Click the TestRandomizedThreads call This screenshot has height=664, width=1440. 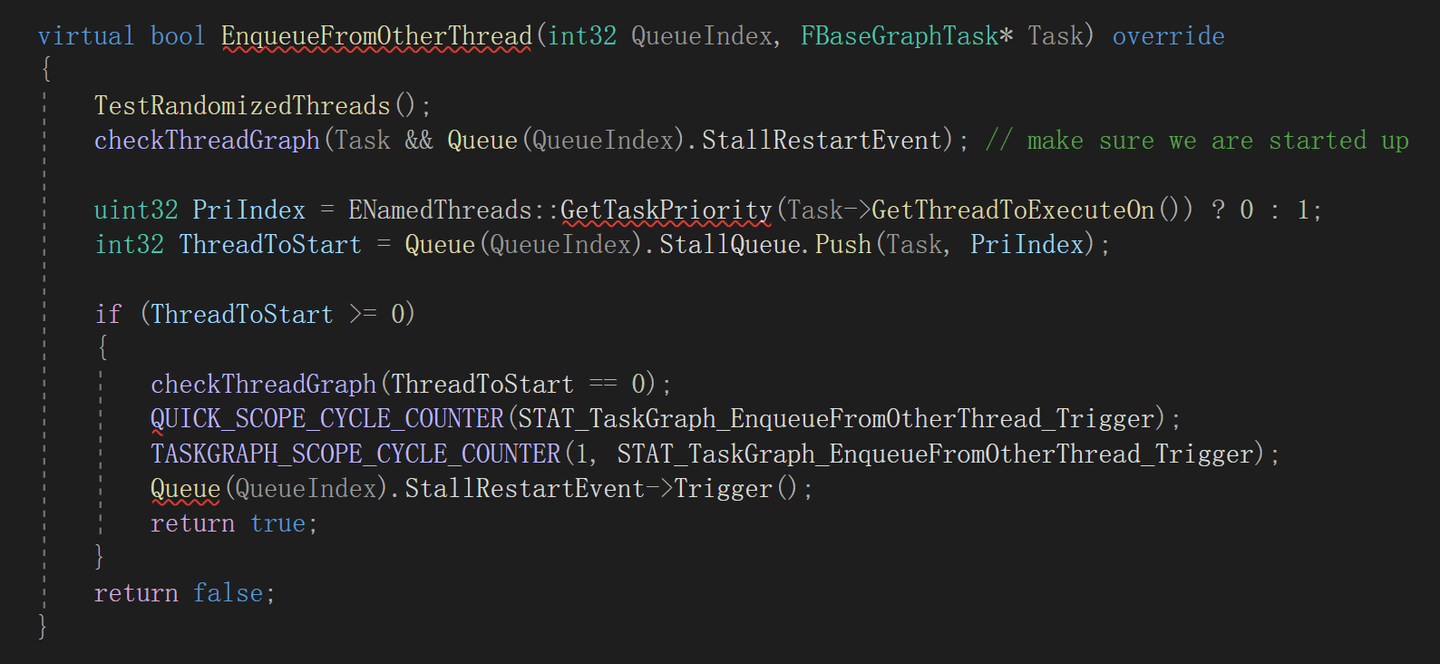241,106
